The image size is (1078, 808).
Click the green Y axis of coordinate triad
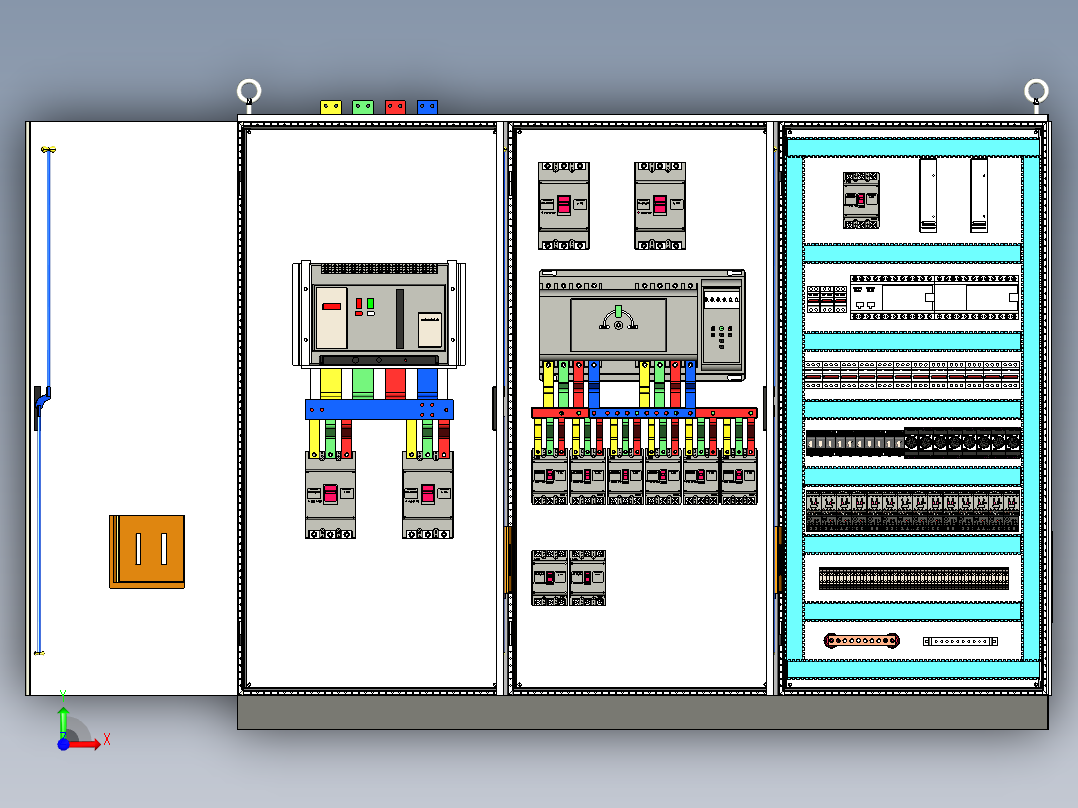(x=63, y=721)
